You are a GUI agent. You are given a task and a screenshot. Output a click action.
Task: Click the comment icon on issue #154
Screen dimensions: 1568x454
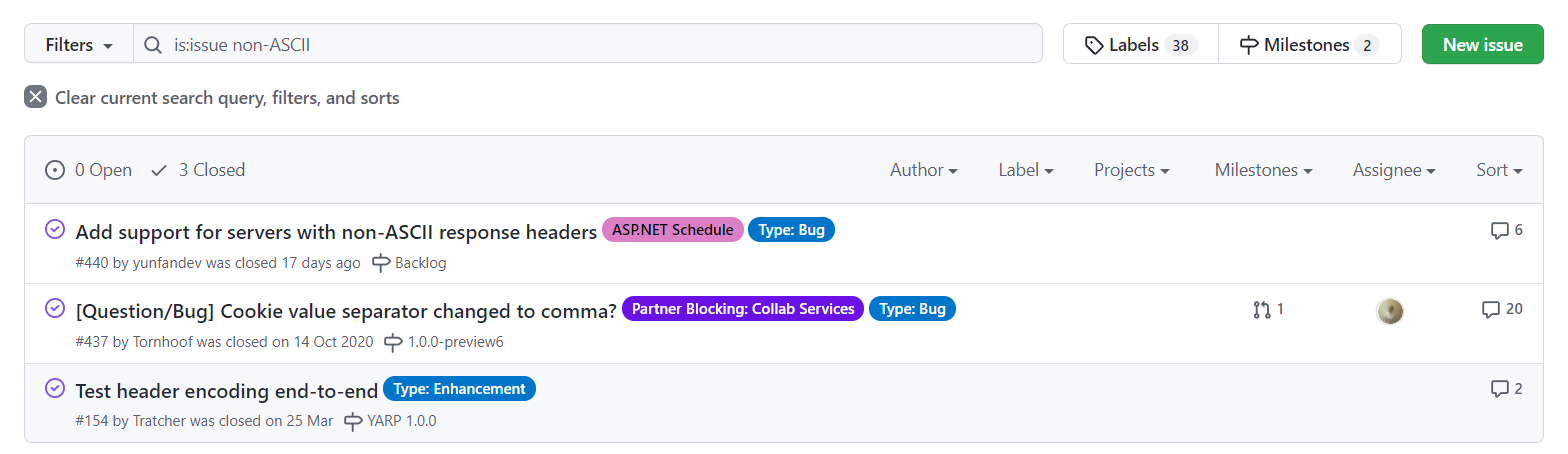pyautogui.click(x=1499, y=389)
